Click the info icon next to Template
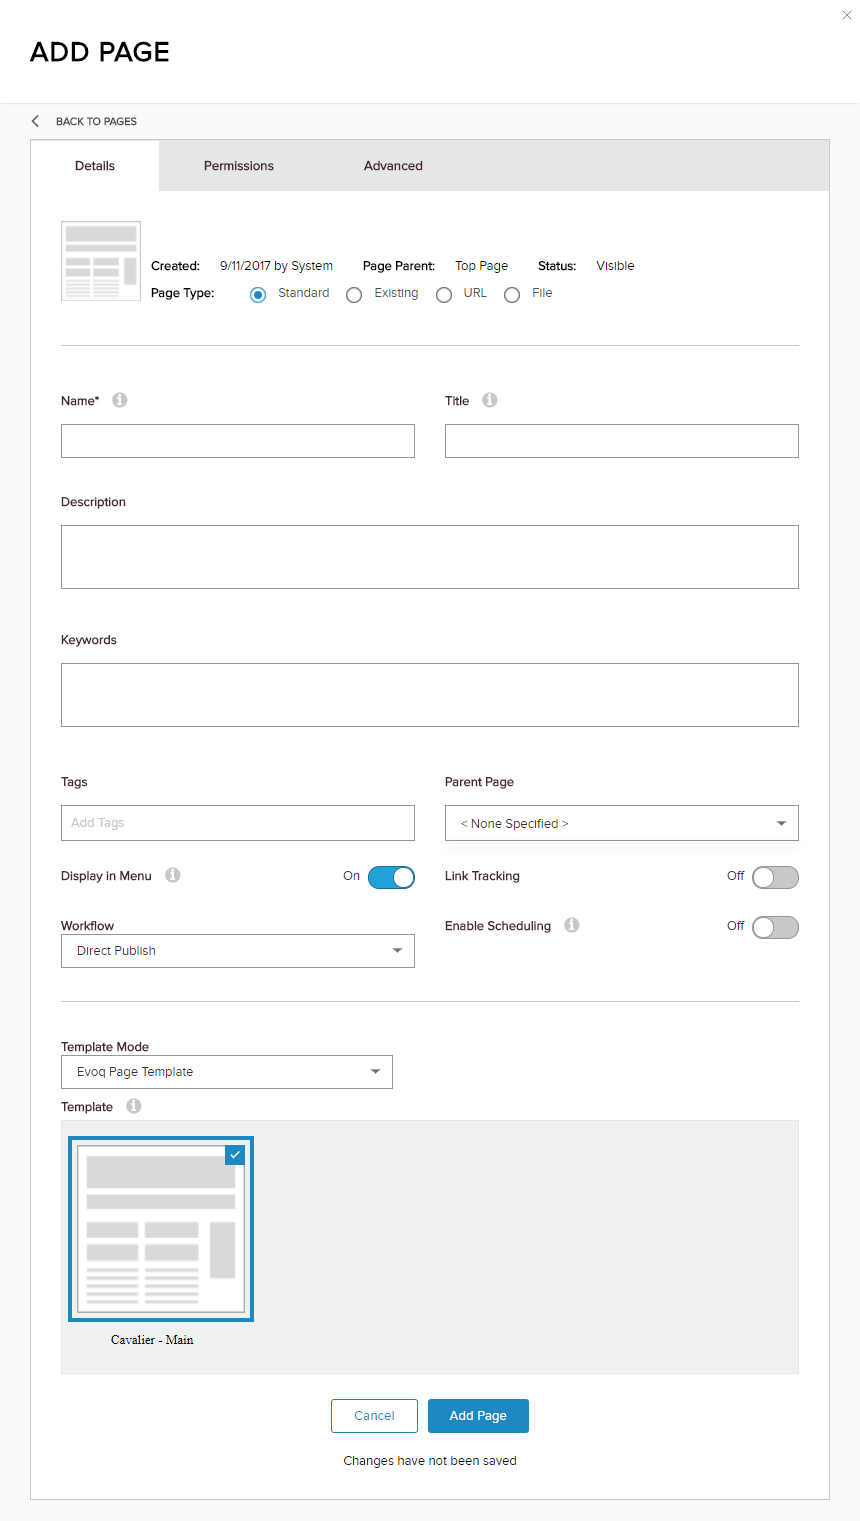860x1521 pixels. (134, 1106)
